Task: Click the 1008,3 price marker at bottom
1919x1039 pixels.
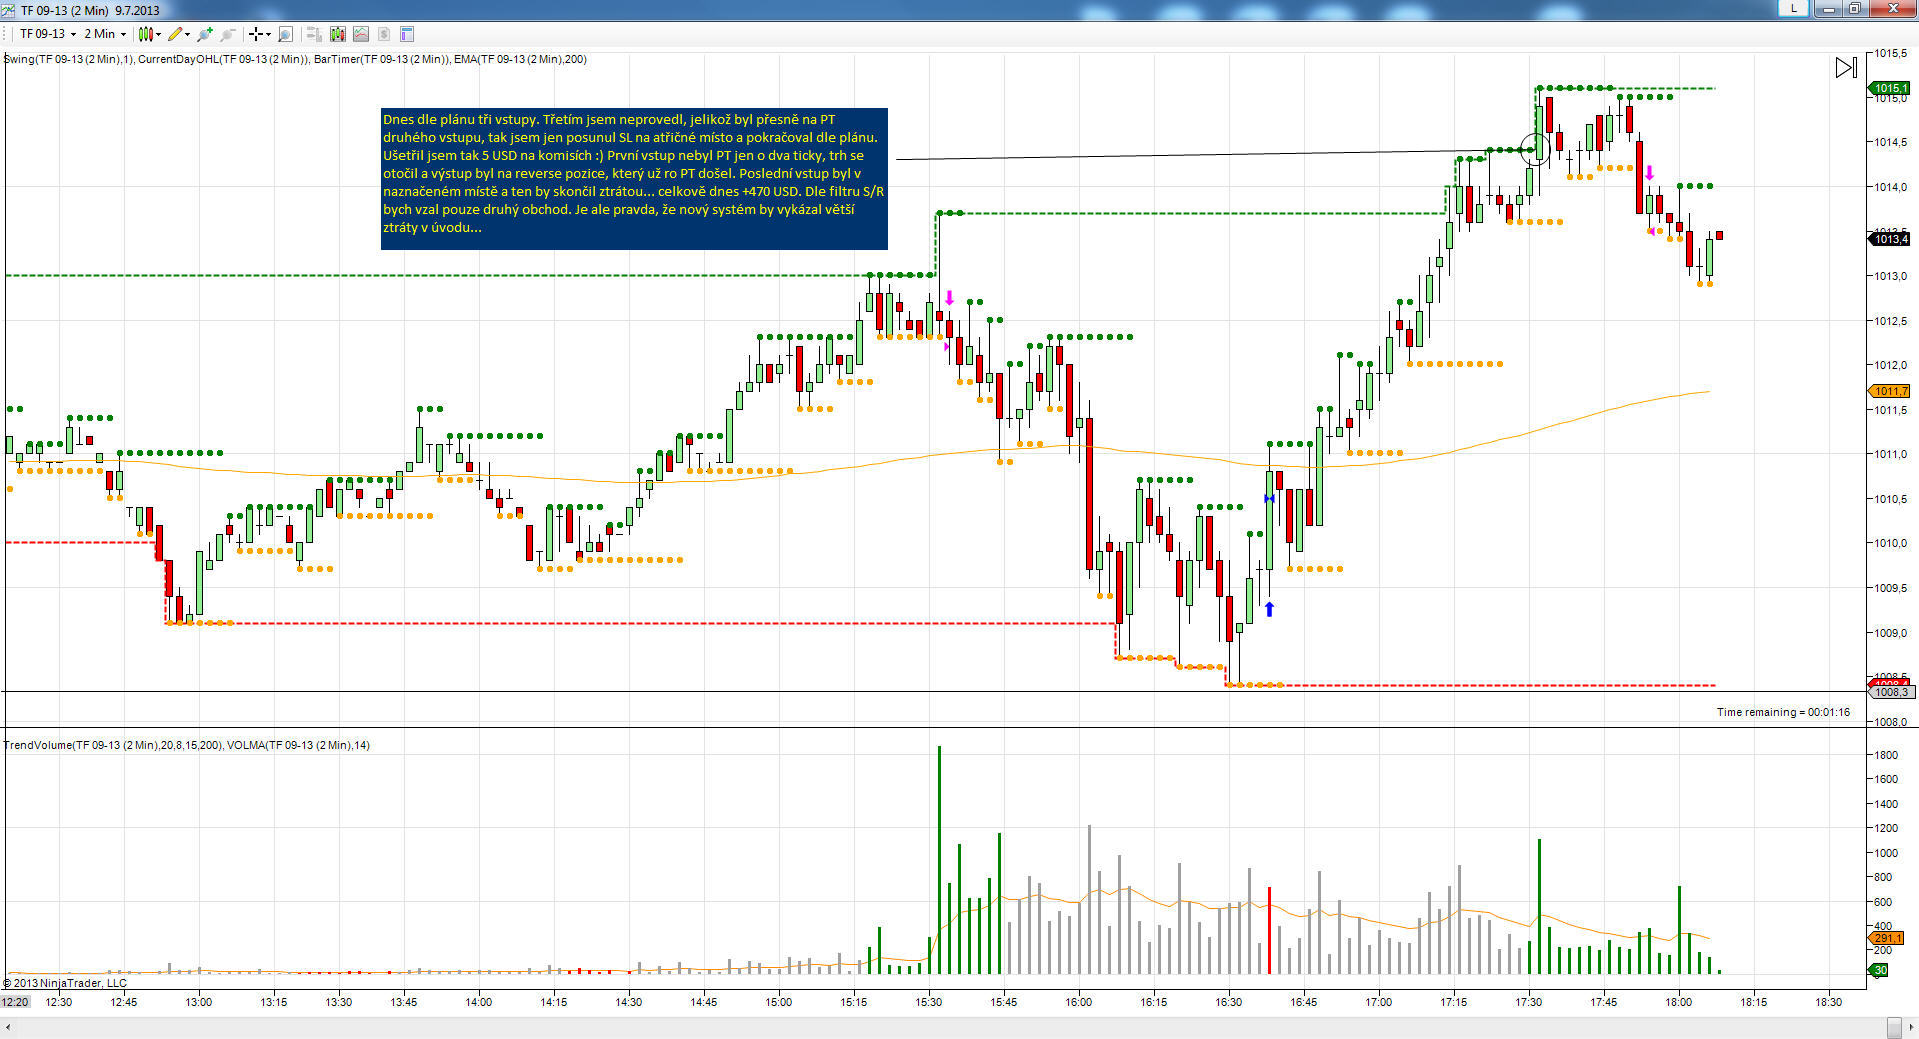Action: [1890, 692]
